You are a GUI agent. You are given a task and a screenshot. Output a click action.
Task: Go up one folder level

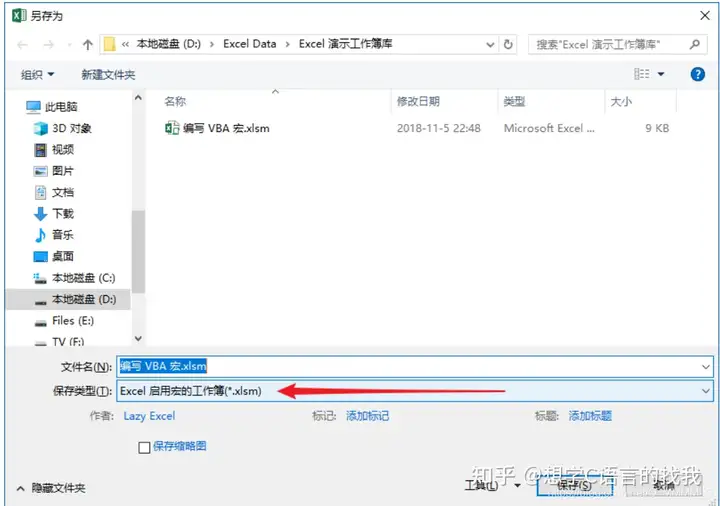pos(87,45)
